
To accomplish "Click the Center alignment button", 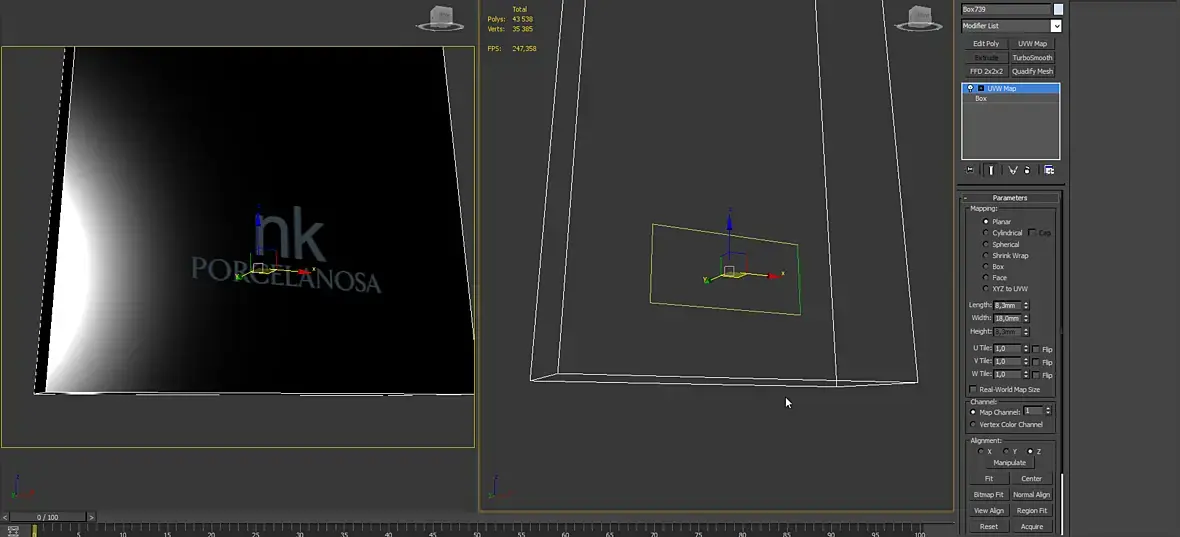I will click(x=1032, y=479).
